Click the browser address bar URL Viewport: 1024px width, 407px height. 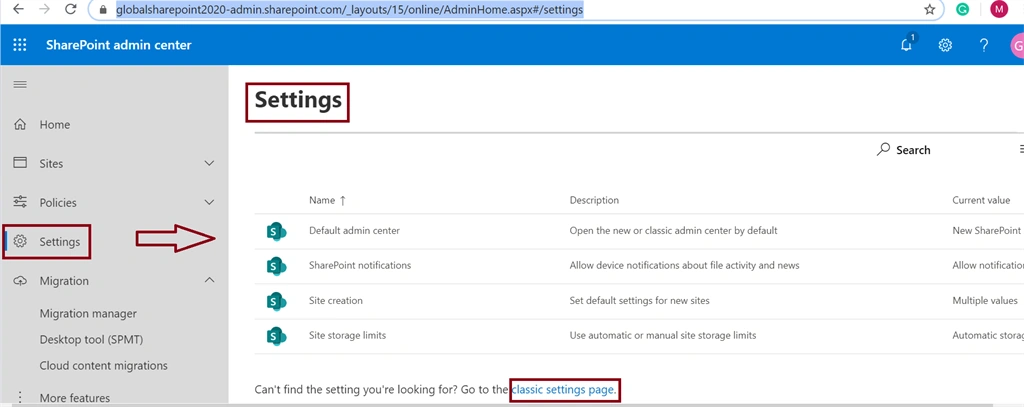click(x=349, y=10)
